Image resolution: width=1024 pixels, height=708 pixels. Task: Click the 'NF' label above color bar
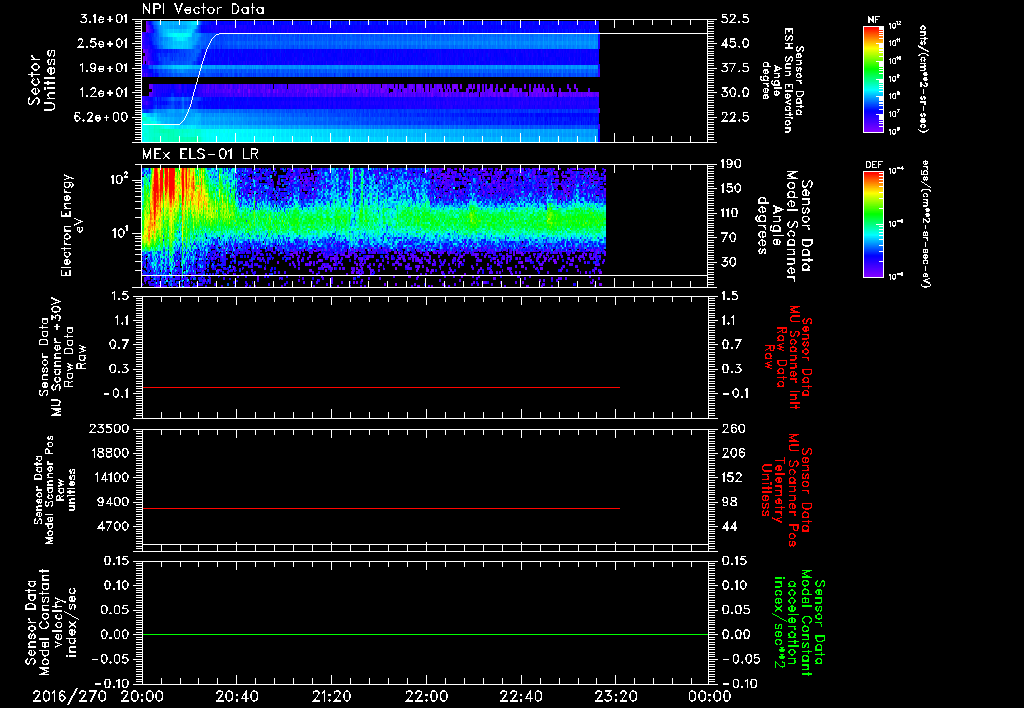coord(874,20)
